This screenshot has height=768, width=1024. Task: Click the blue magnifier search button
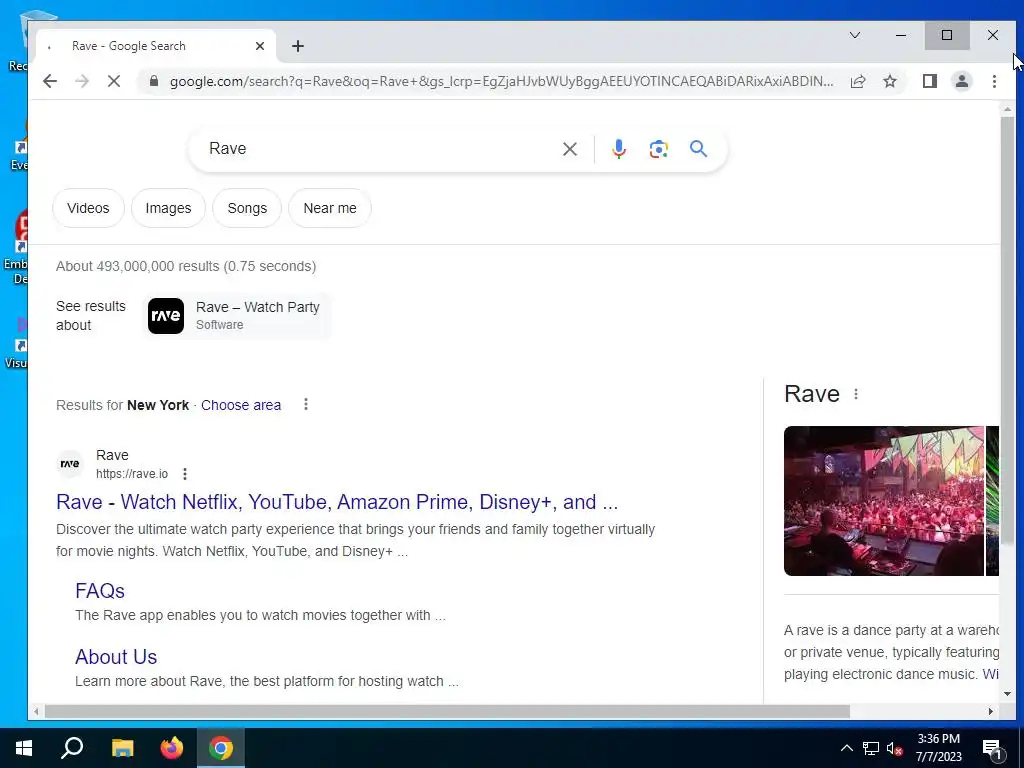click(698, 149)
